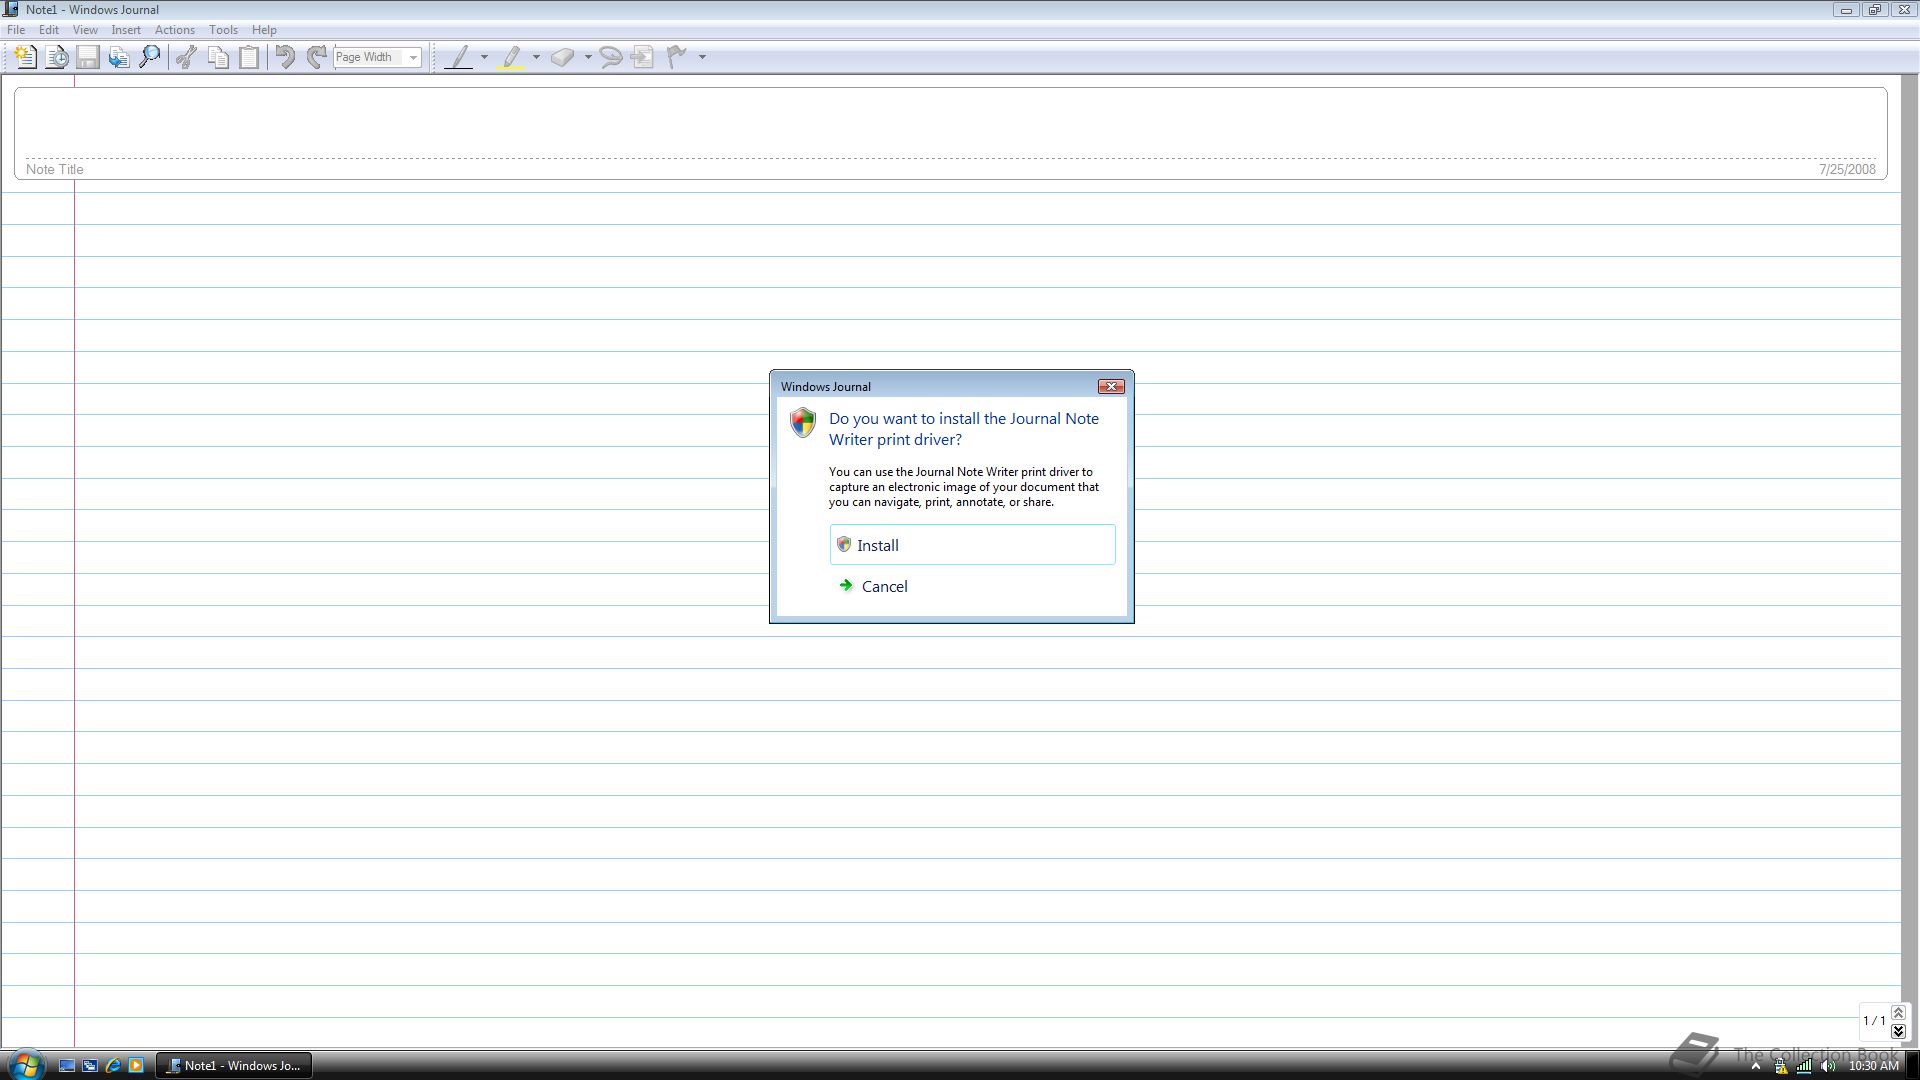Click the Save floppy disk icon
Screen dimensions: 1920x1080
[88, 57]
